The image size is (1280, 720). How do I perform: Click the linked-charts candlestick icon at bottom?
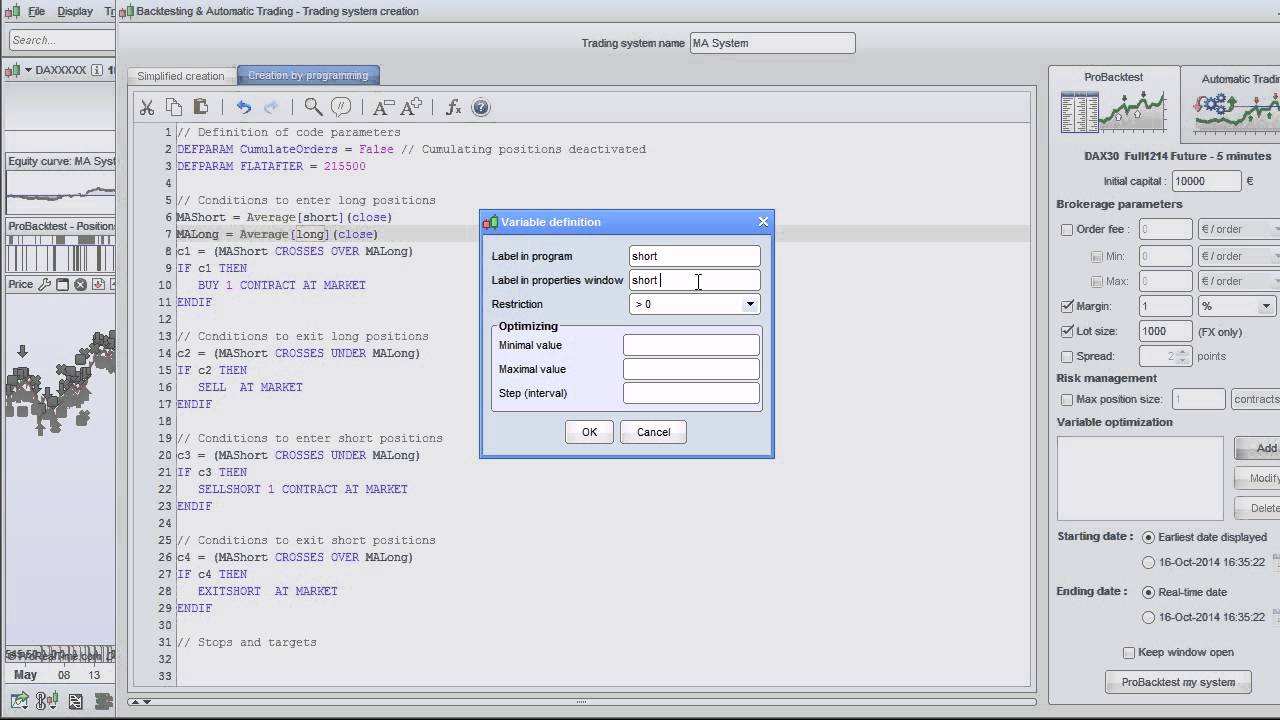[46, 701]
